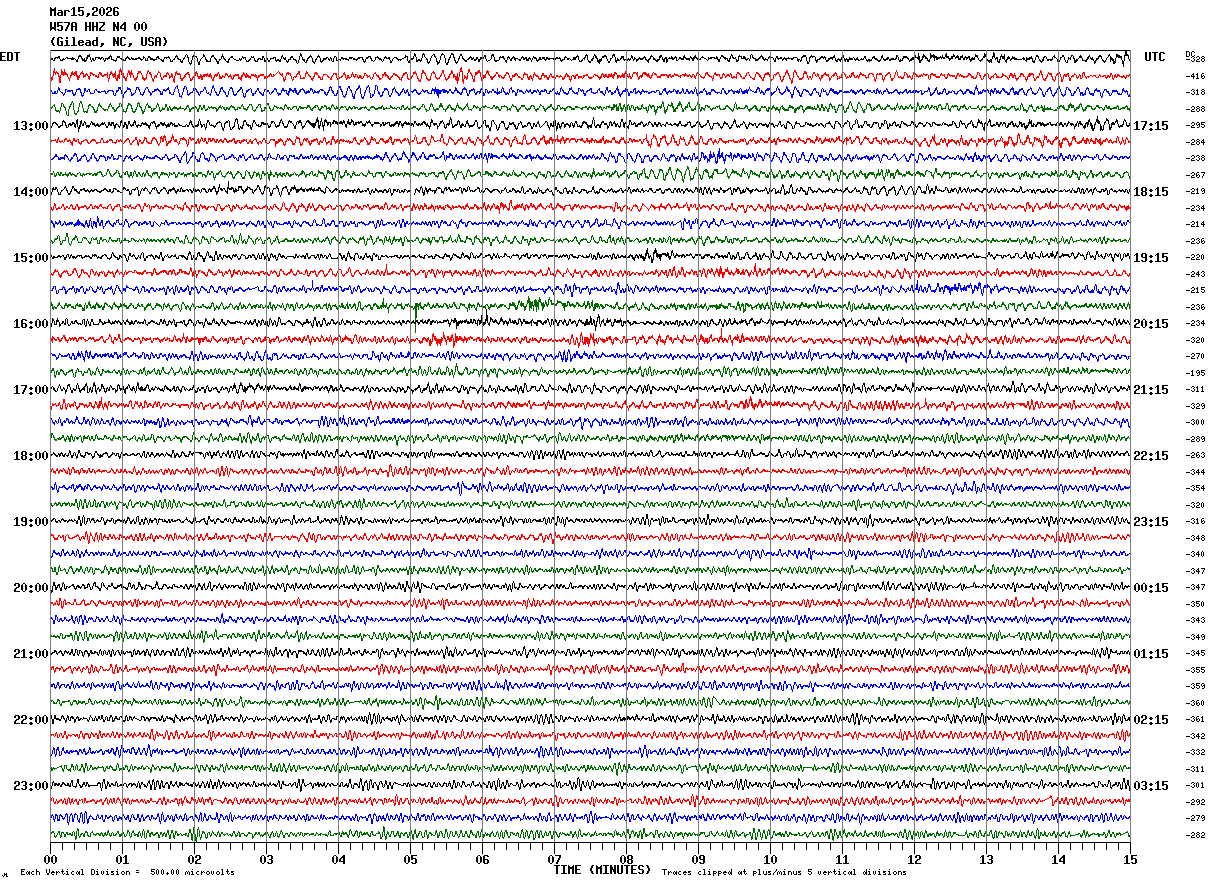Select the 17:00 EDT hour label
The height and width of the screenshot is (886, 1210).
[x=31, y=390]
